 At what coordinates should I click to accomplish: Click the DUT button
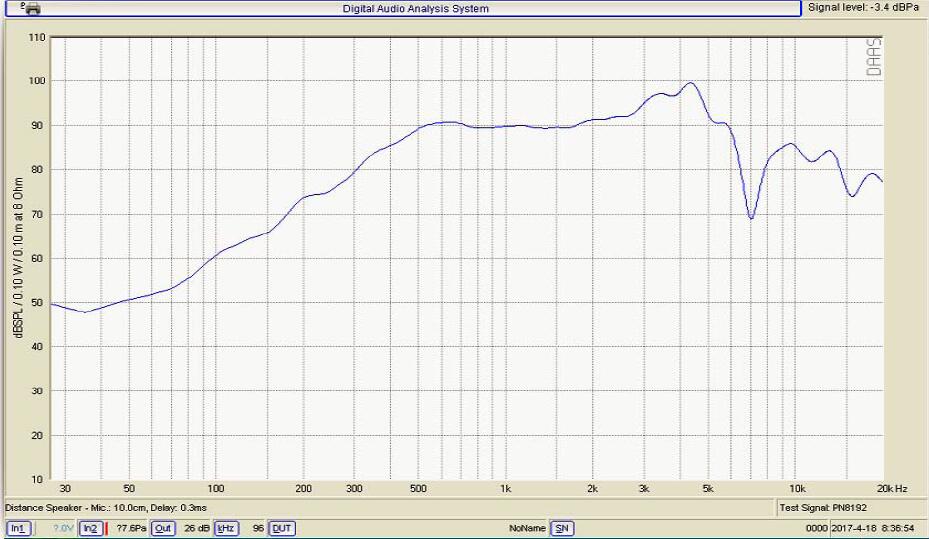coord(282,528)
